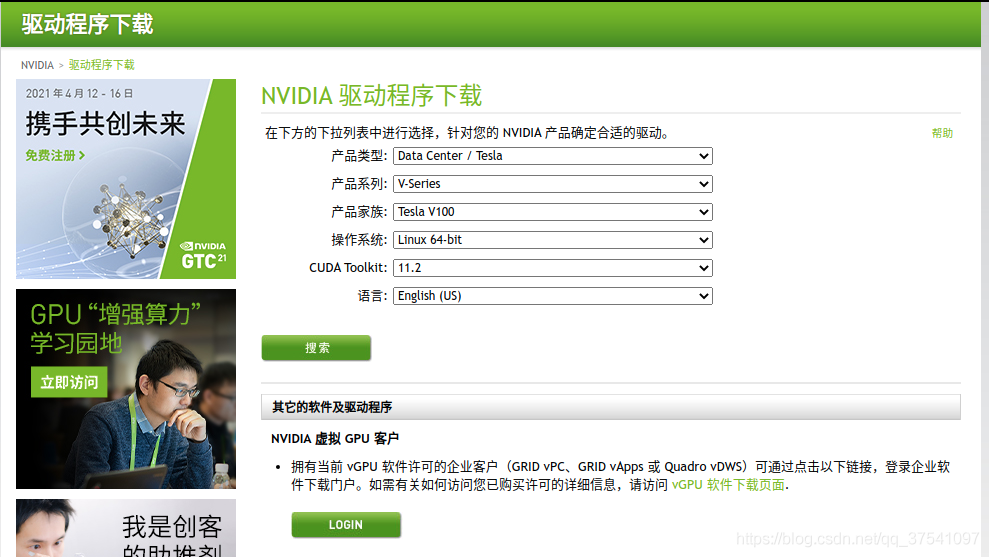The height and width of the screenshot is (557, 989).
Task: Expand the 产品系列 V-Series dropdown
Action: point(552,184)
